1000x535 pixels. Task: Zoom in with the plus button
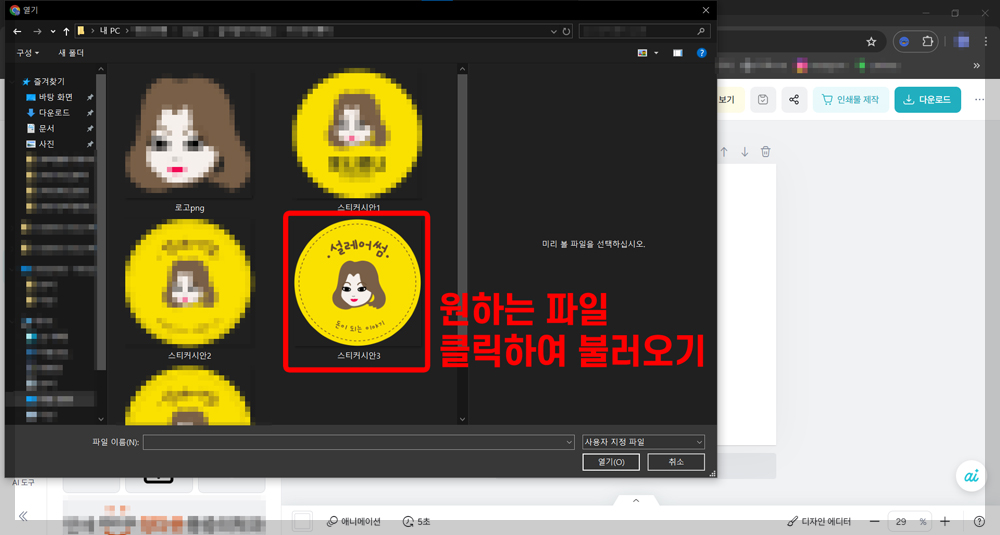[x=945, y=522]
